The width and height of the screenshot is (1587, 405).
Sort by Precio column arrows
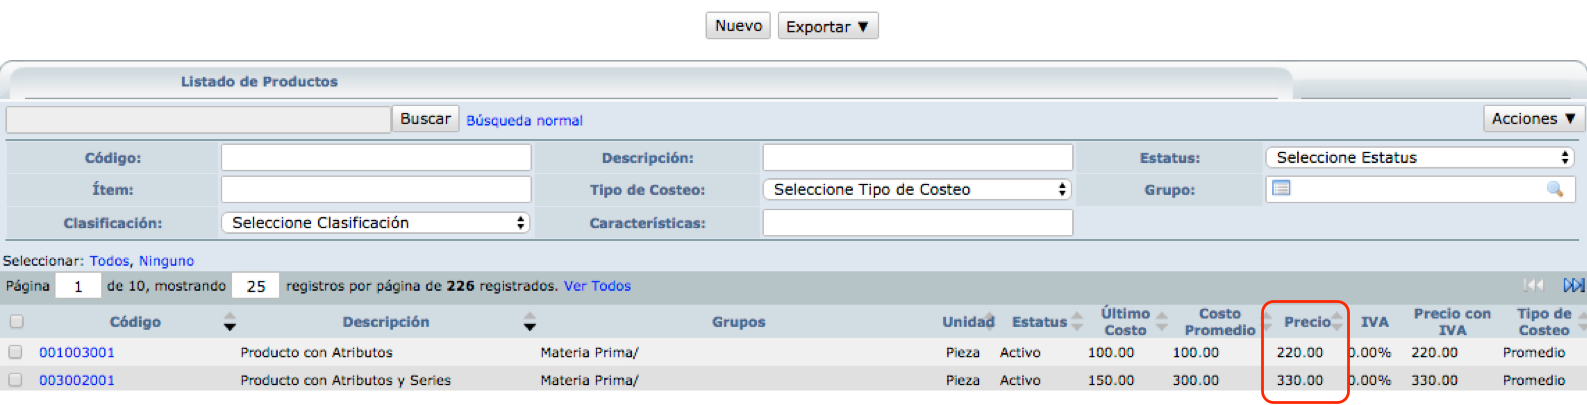click(x=1337, y=322)
